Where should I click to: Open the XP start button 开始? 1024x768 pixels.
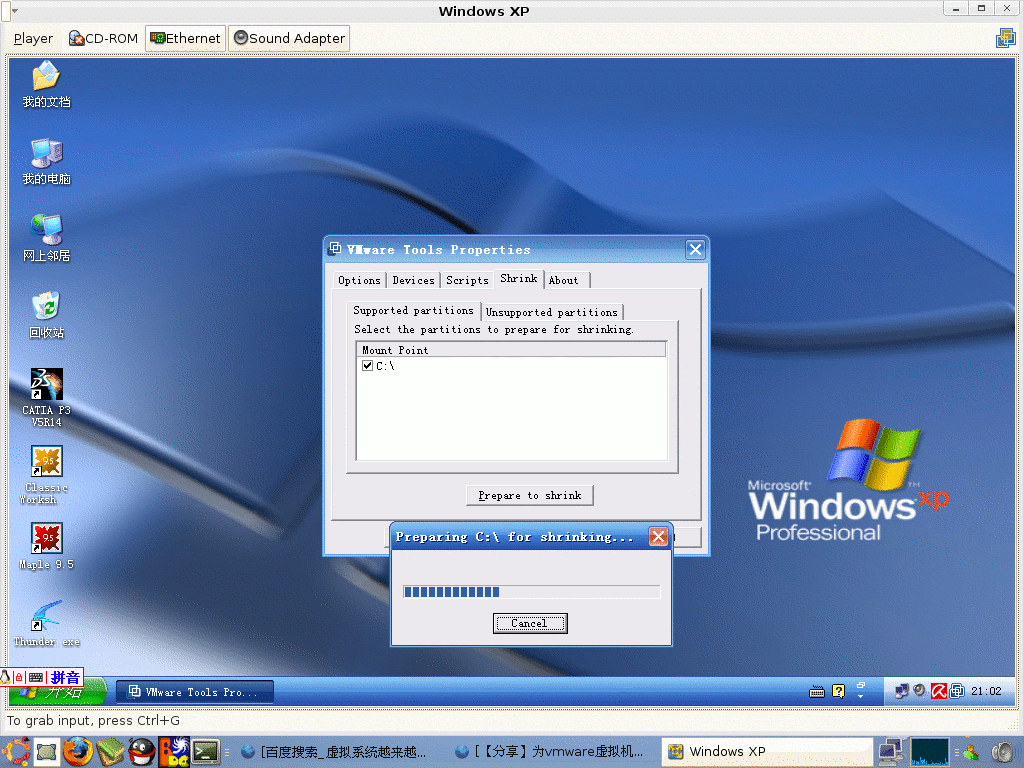coord(57,692)
